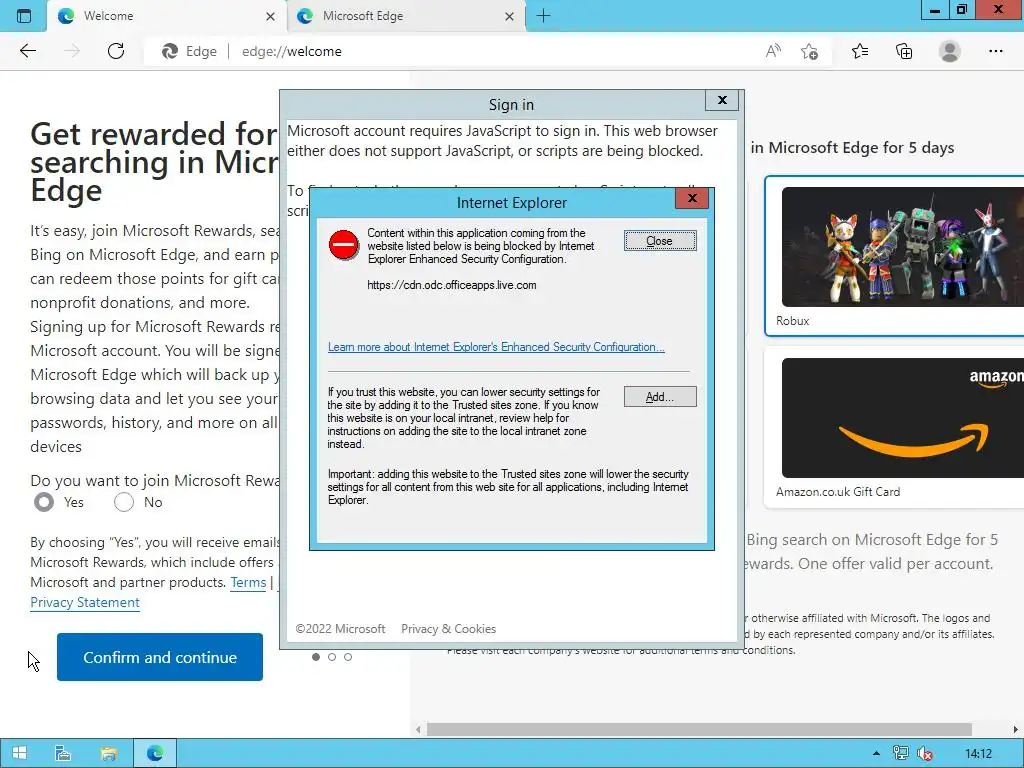The width and height of the screenshot is (1024, 768).
Task: Select the Yes radio button
Action: click(44, 502)
